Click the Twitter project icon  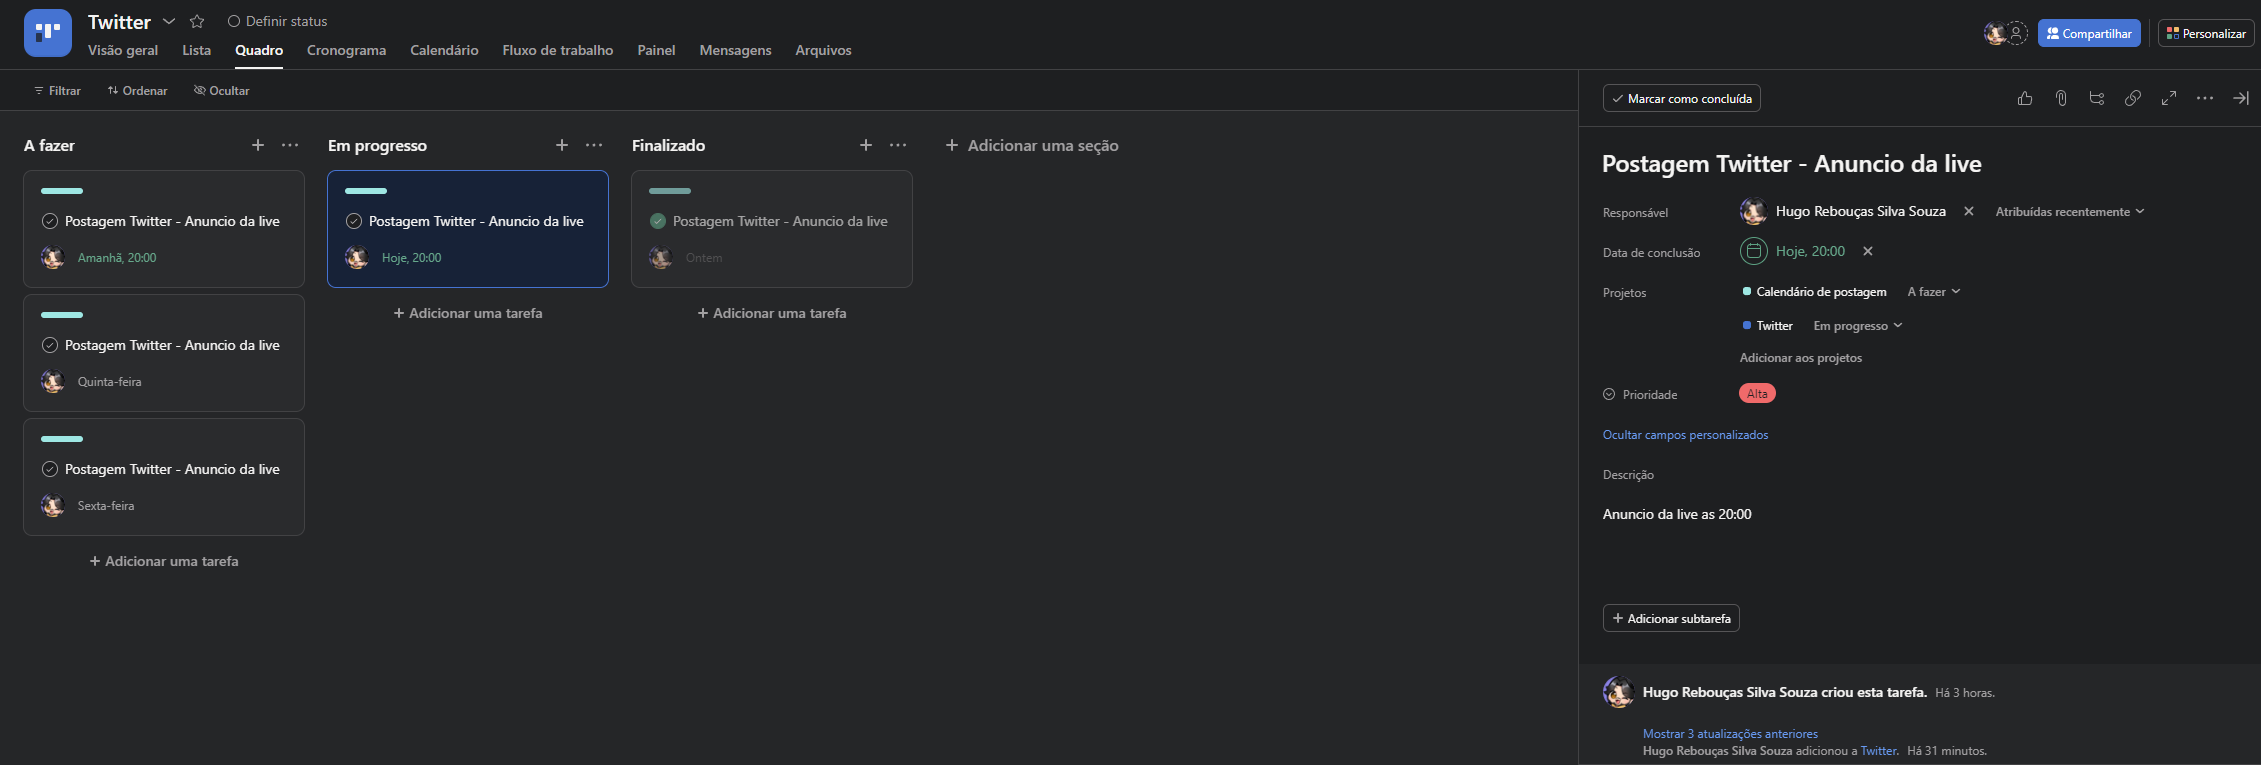click(x=48, y=33)
